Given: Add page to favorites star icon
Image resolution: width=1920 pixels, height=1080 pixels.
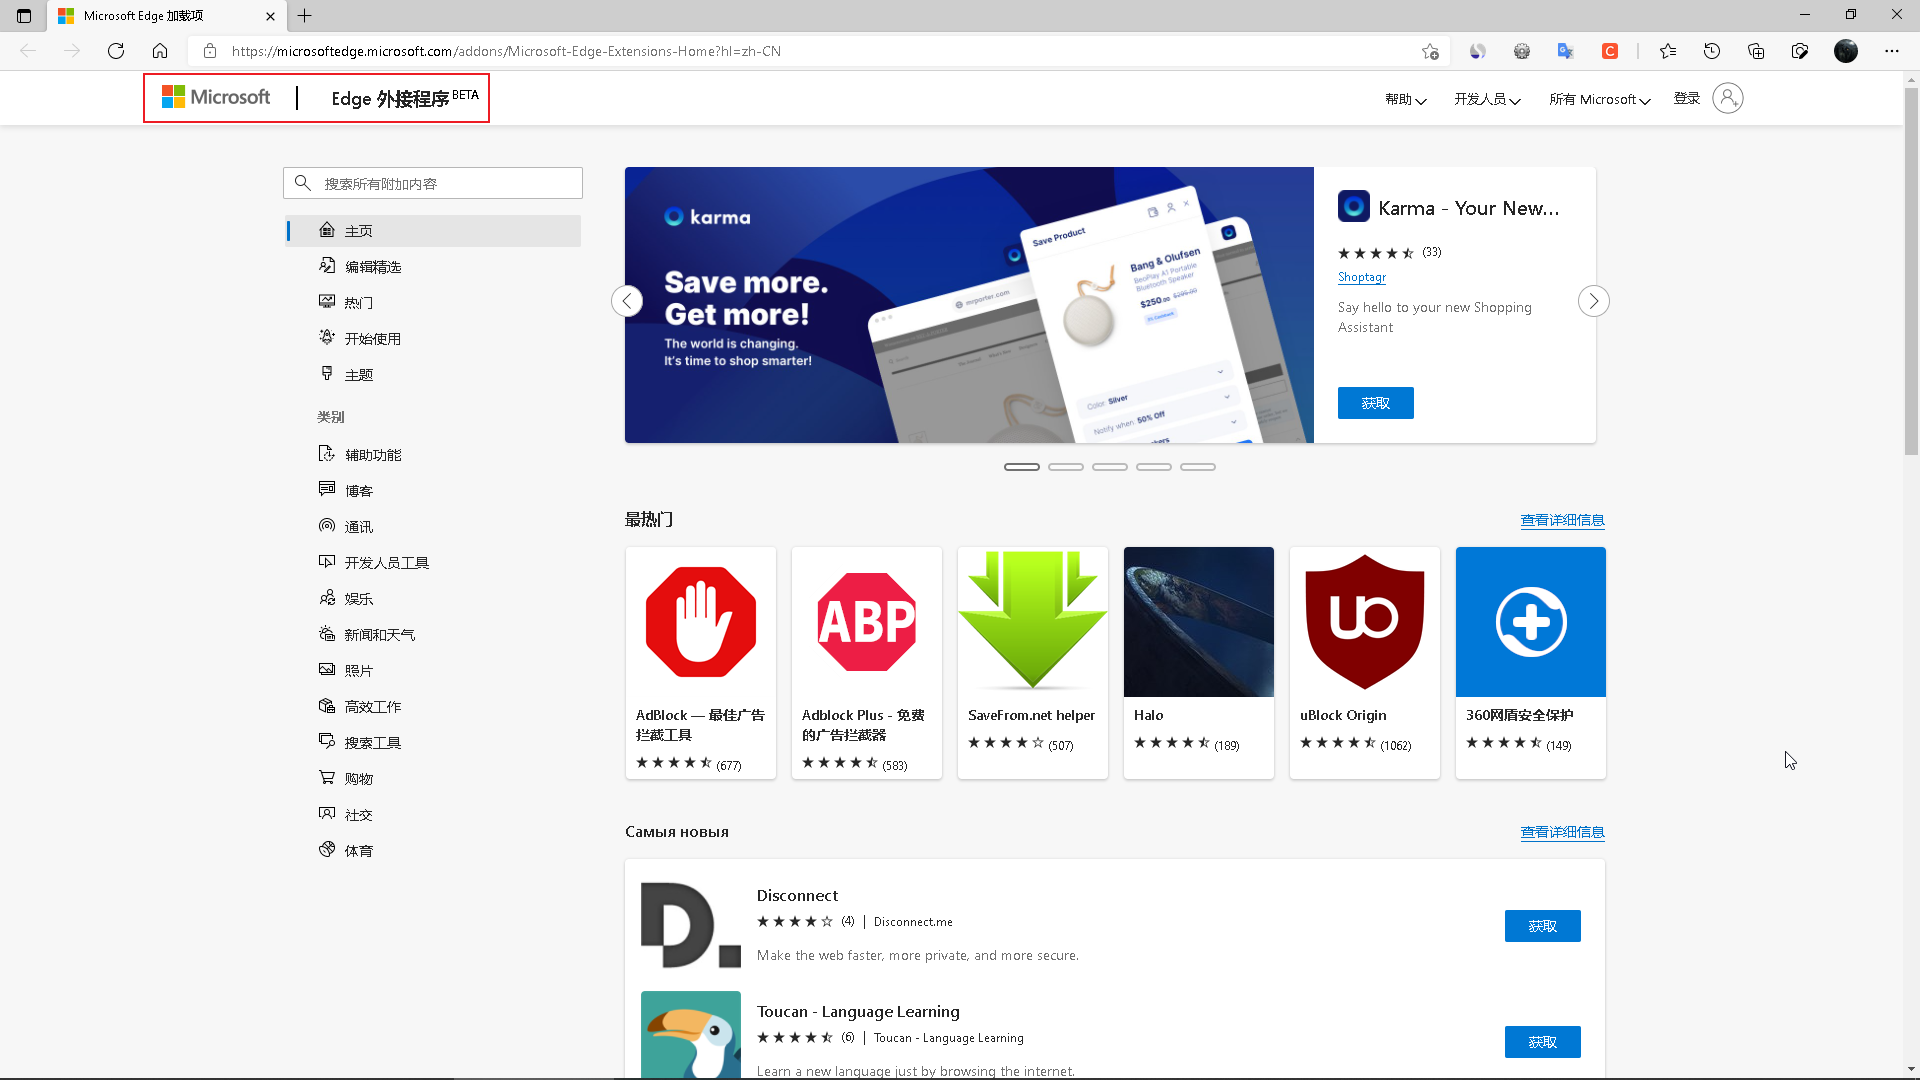Looking at the screenshot, I should (1430, 51).
